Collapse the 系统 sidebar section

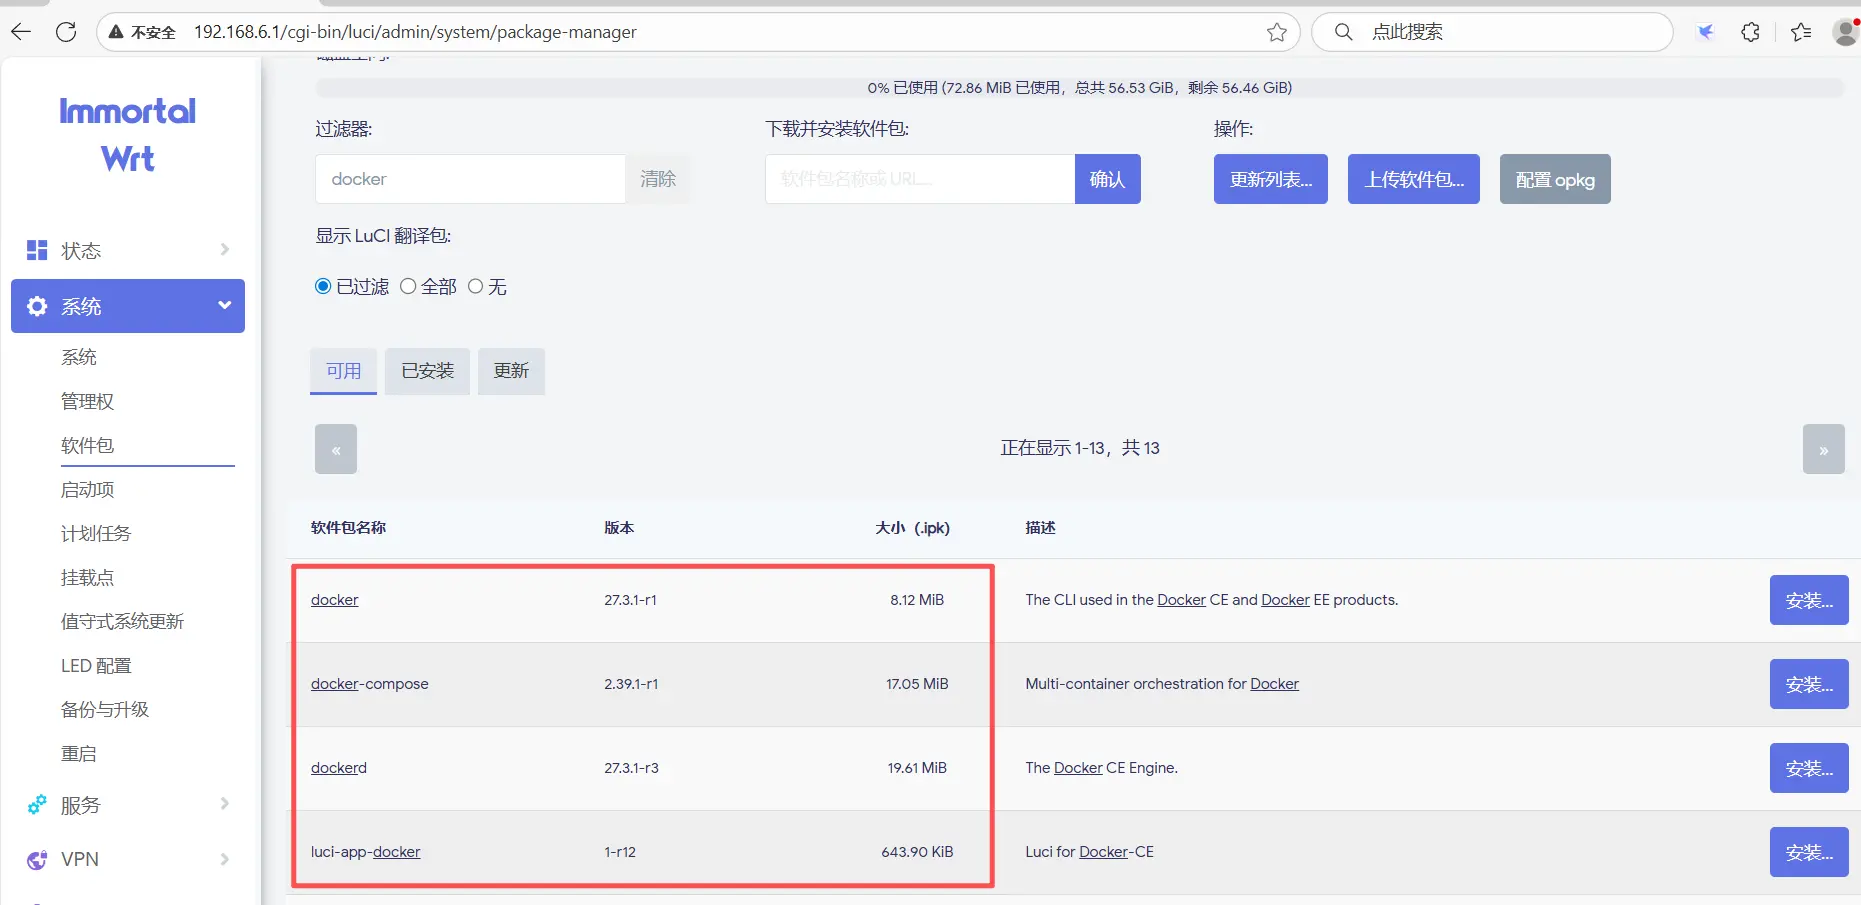[224, 306]
